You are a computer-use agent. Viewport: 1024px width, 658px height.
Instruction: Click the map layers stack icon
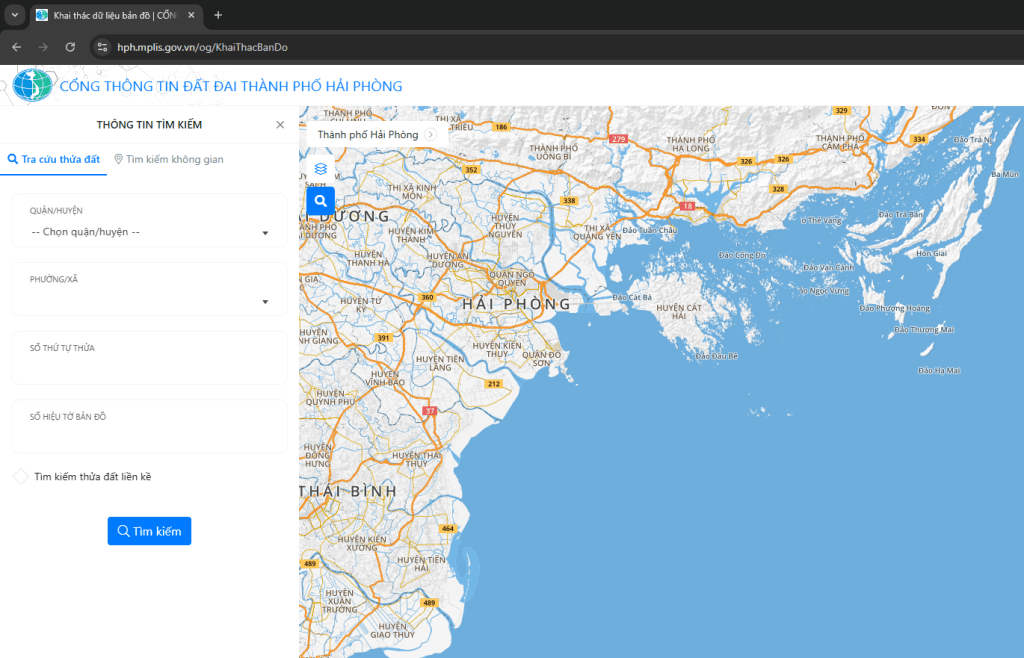click(320, 169)
